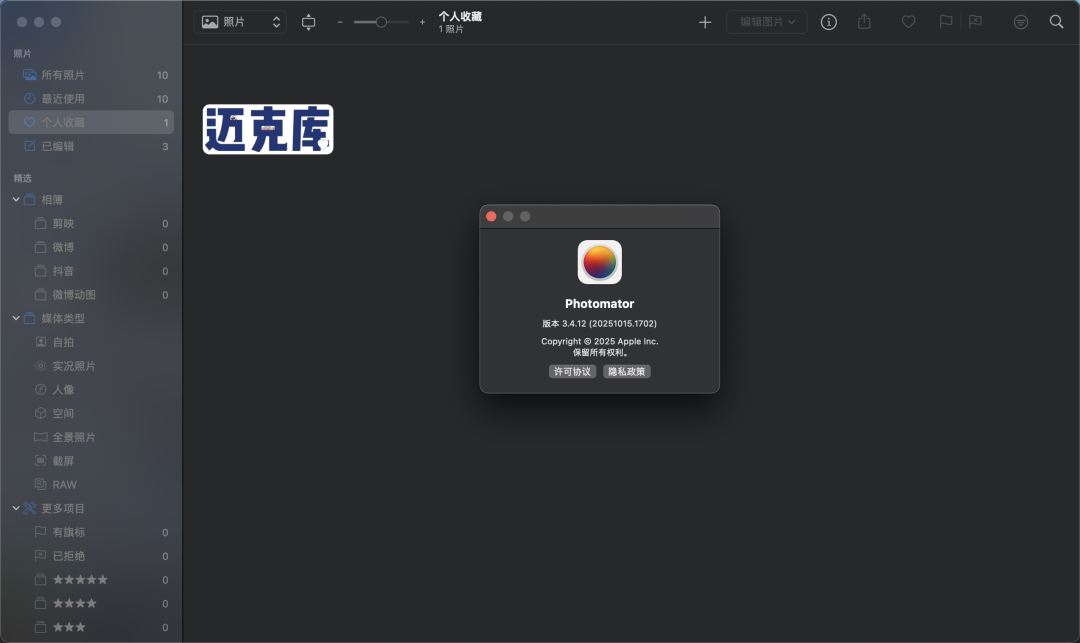This screenshot has height=643, width=1080.
Task: Click the zoom-out minus icon
Action: click(340, 22)
